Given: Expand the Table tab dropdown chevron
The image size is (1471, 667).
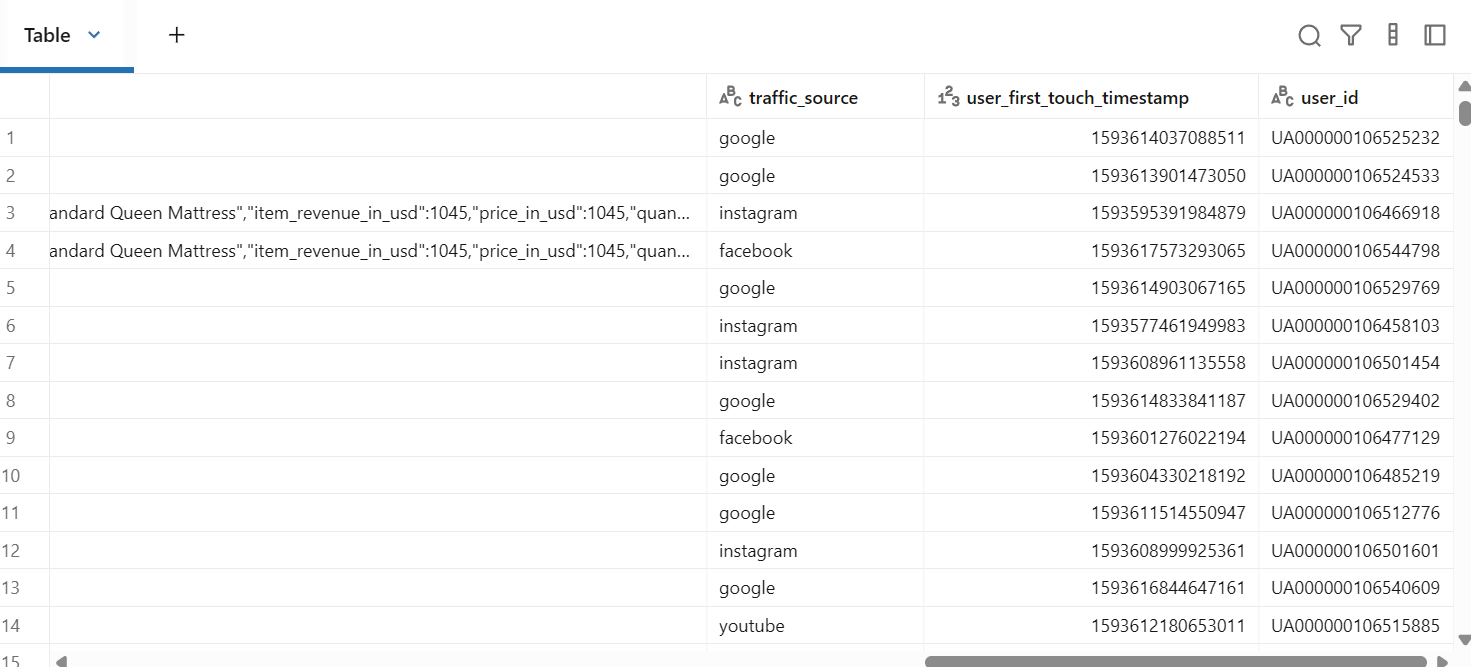Looking at the screenshot, I should tap(94, 35).
